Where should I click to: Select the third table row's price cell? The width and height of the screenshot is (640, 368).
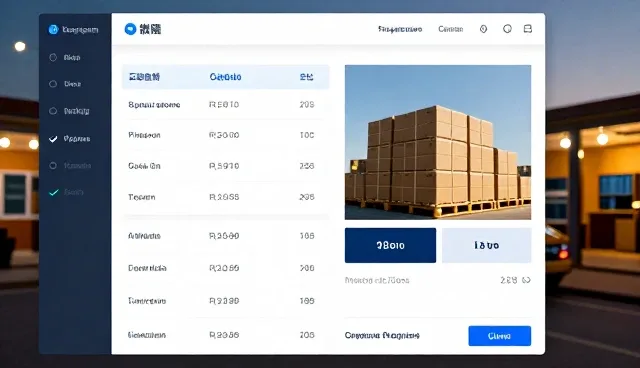tap(224, 166)
